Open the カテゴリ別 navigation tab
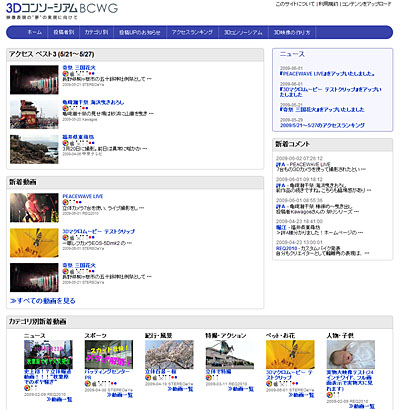Viewport: 400px width, 410px height. 96,32
